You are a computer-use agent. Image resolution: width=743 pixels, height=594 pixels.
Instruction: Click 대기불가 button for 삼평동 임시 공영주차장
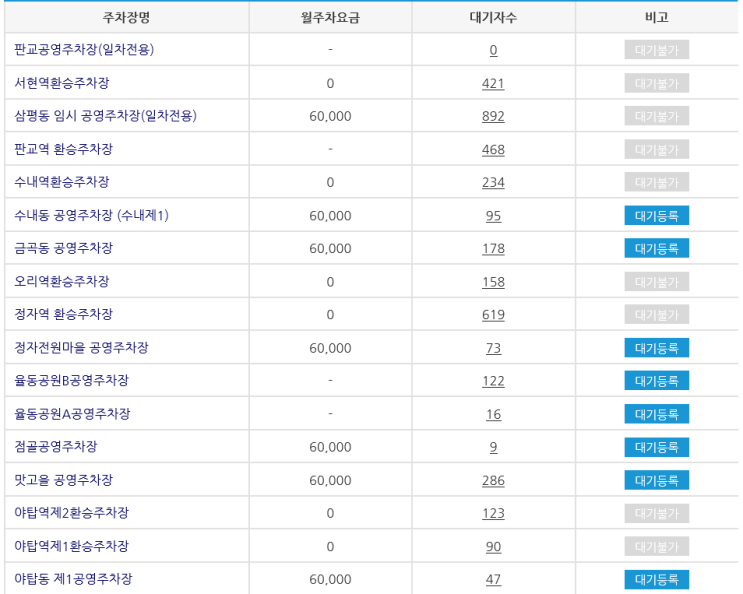pos(656,116)
